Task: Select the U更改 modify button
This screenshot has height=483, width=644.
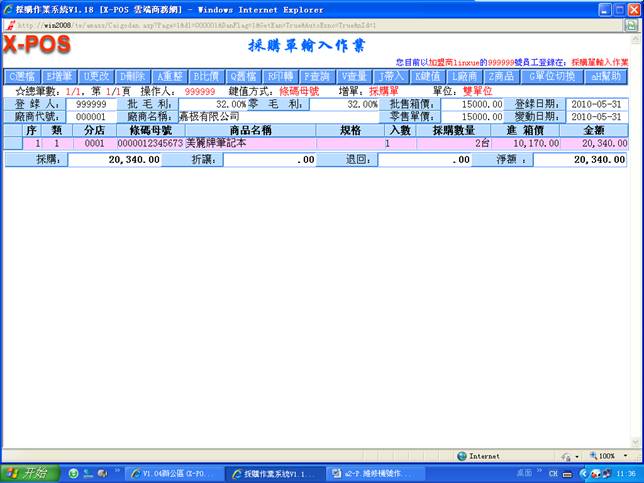Action: [97, 76]
